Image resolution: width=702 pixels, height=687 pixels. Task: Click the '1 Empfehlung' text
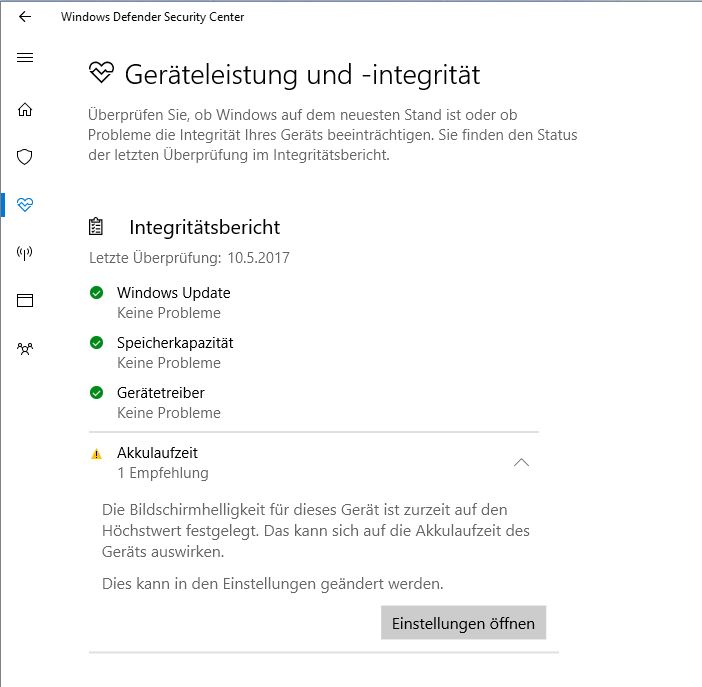[163, 473]
